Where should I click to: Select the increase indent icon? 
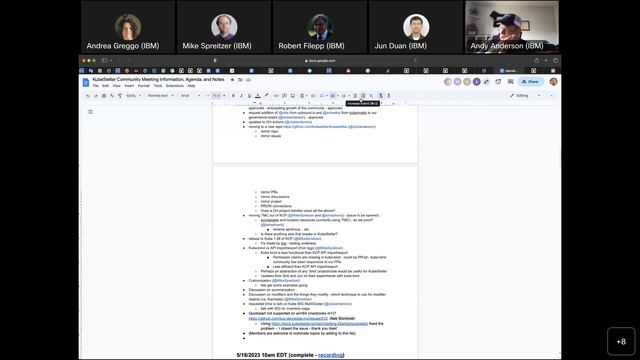pos(363,96)
